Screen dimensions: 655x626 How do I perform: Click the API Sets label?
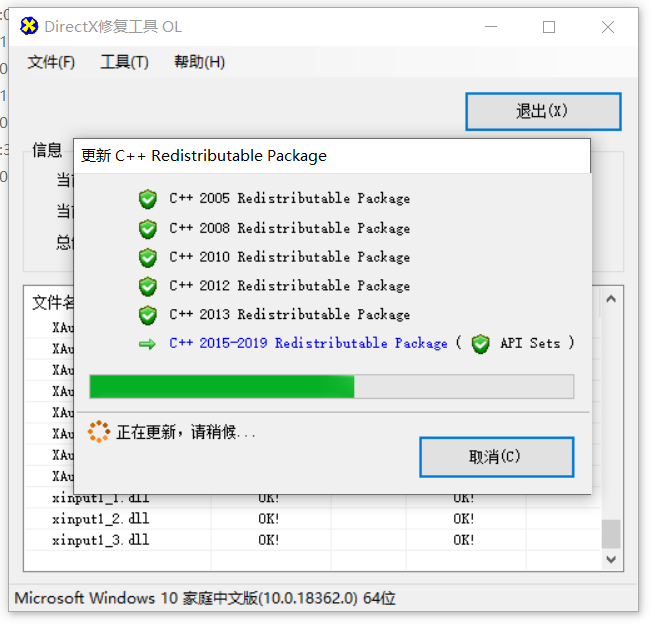pos(530,344)
